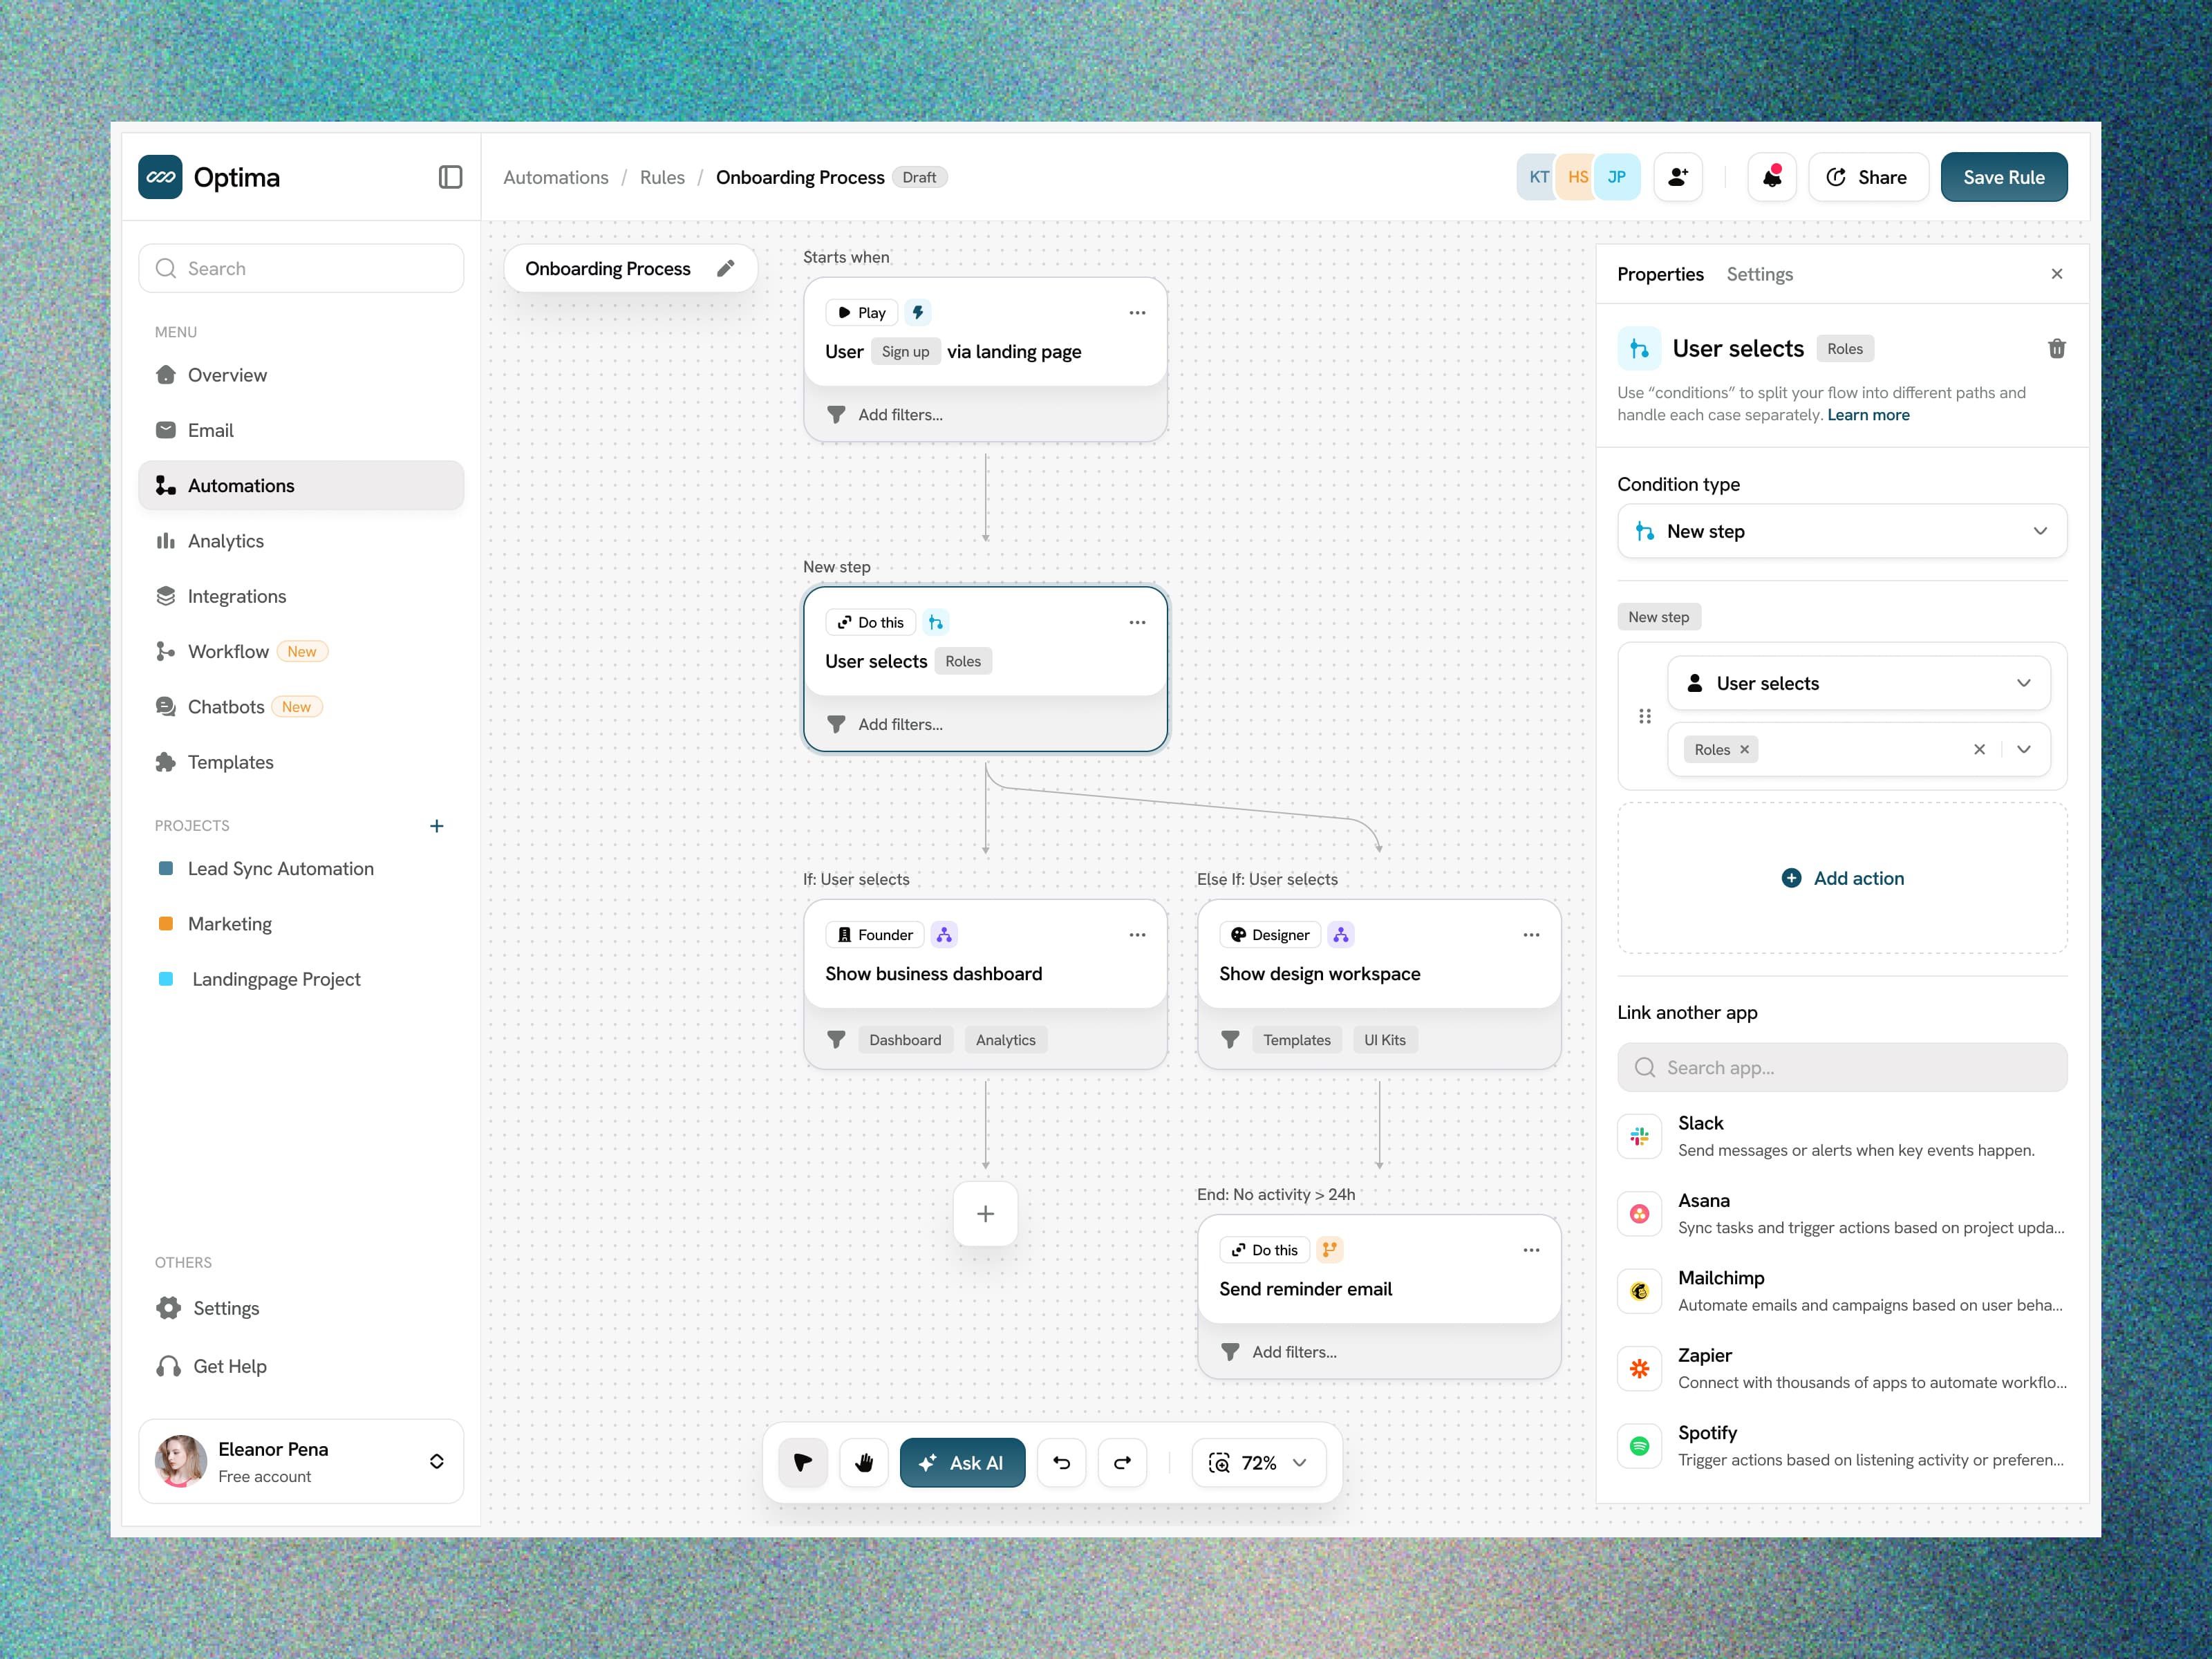Click the branch icon on Send reminder email card
The image size is (2212, 1659).
(1329, 1249)
